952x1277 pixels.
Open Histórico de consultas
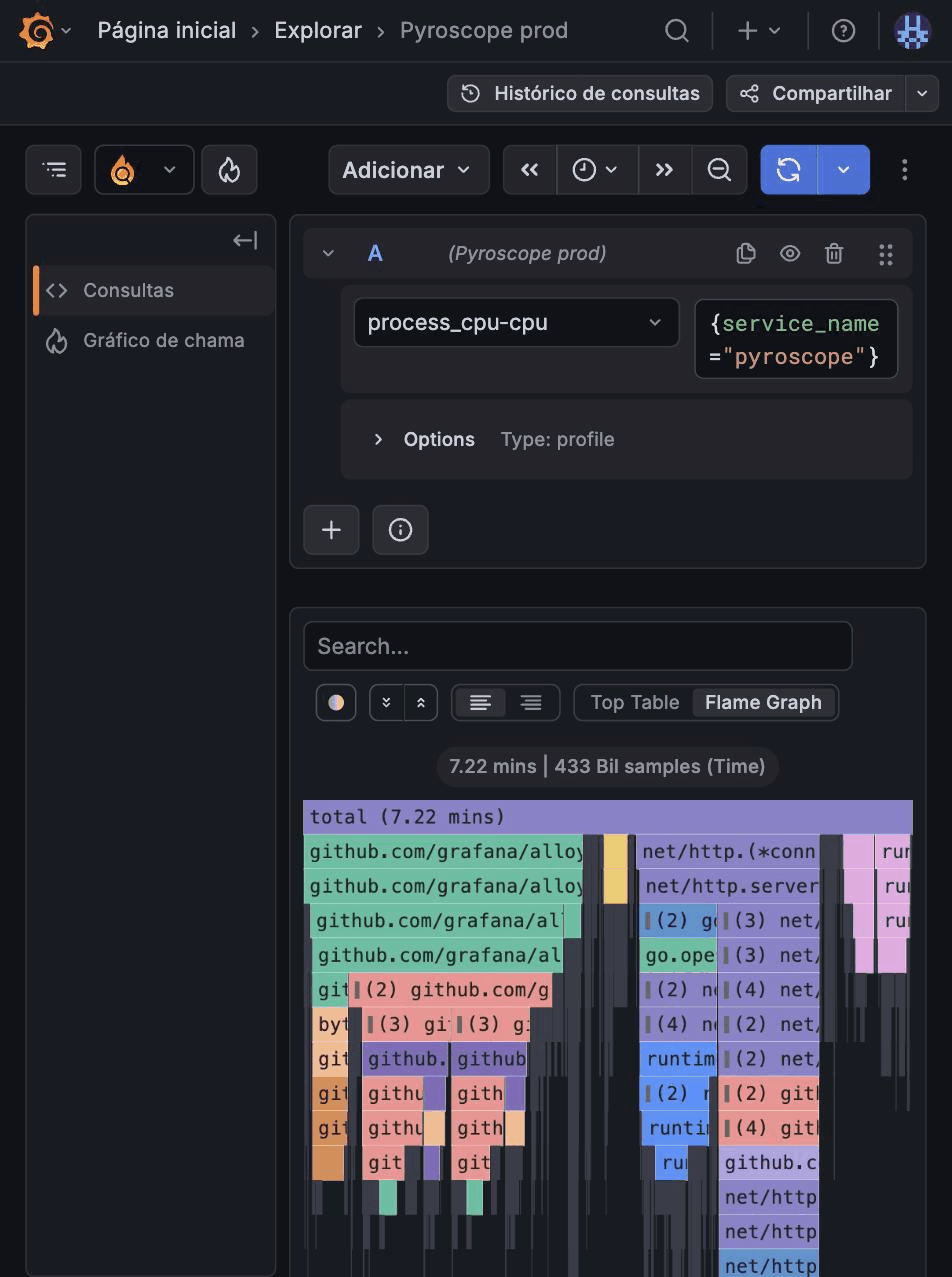[x=580, y=93]
